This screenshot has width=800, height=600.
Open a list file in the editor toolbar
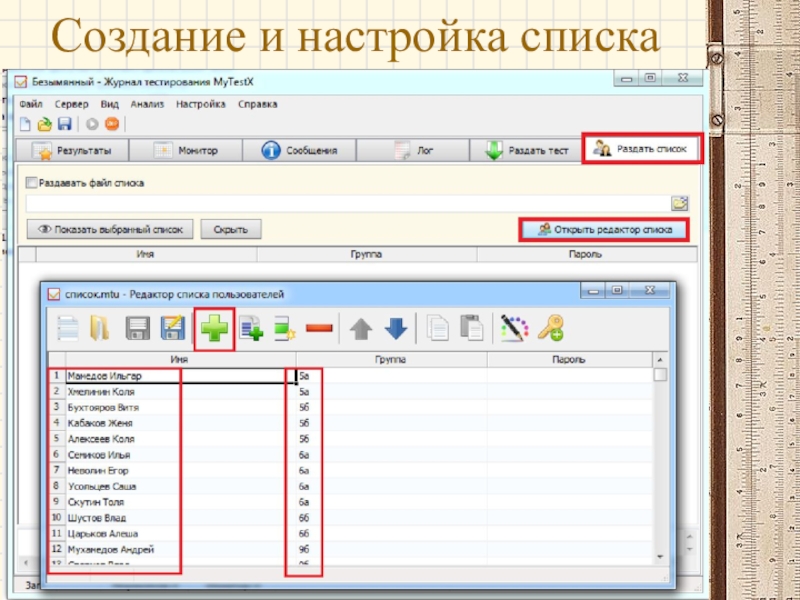coord(100,328)
